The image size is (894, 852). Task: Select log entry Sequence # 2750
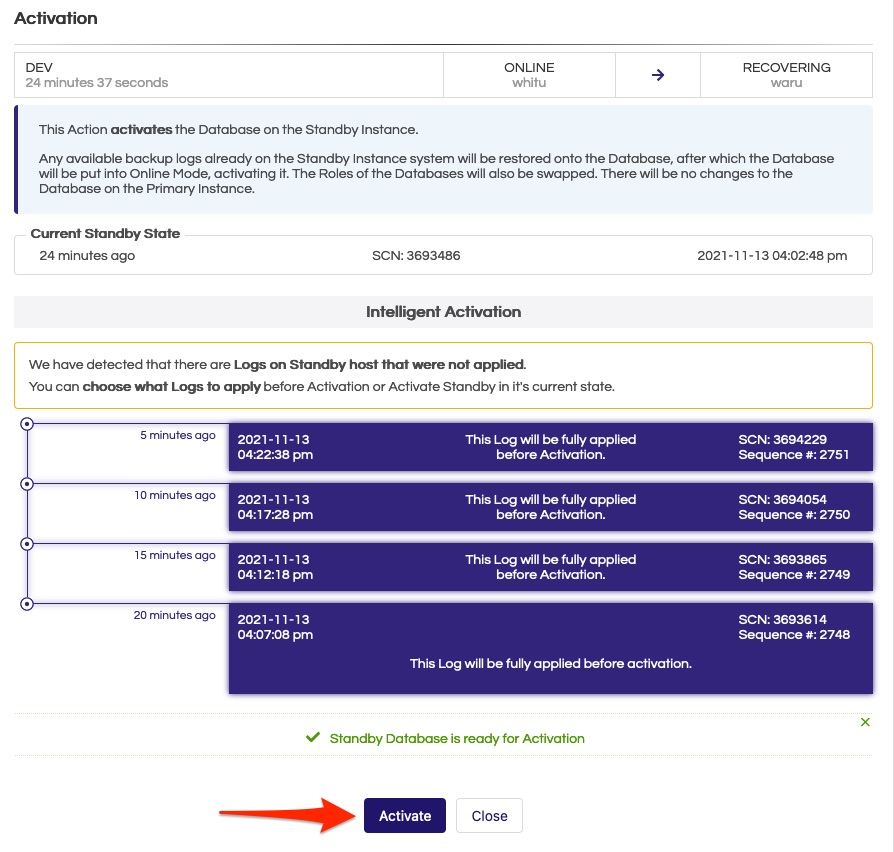tap(550, 507)
